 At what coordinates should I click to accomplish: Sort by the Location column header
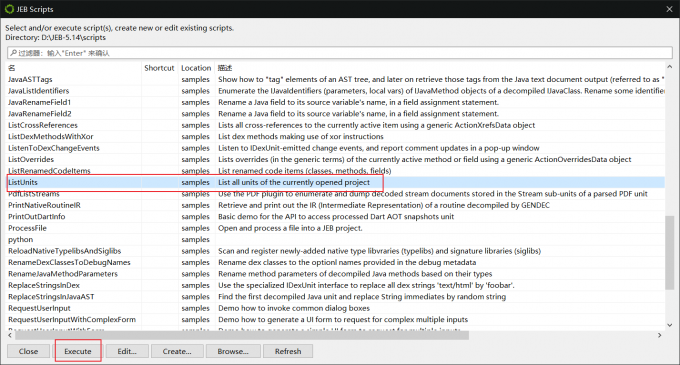(196, 68)
